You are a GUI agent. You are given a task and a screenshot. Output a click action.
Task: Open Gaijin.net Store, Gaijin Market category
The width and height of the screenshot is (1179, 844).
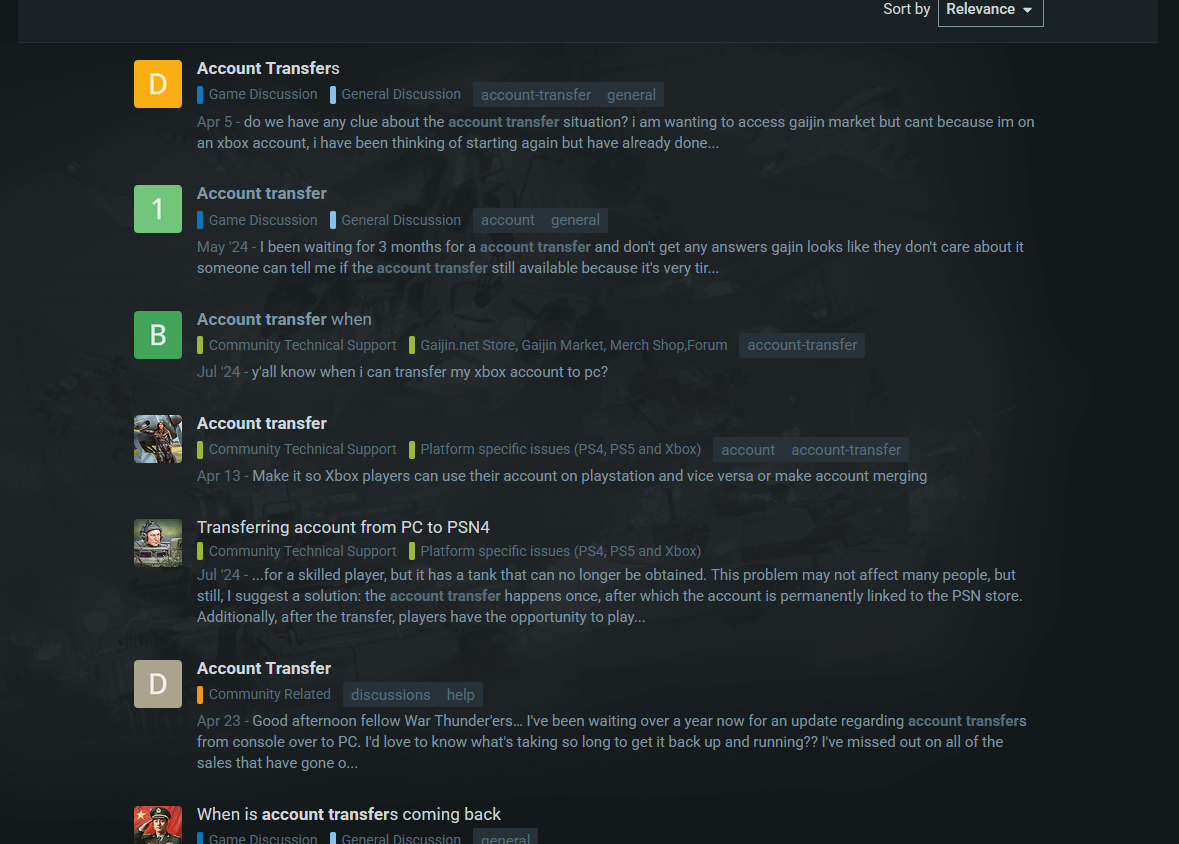(568, 345)
